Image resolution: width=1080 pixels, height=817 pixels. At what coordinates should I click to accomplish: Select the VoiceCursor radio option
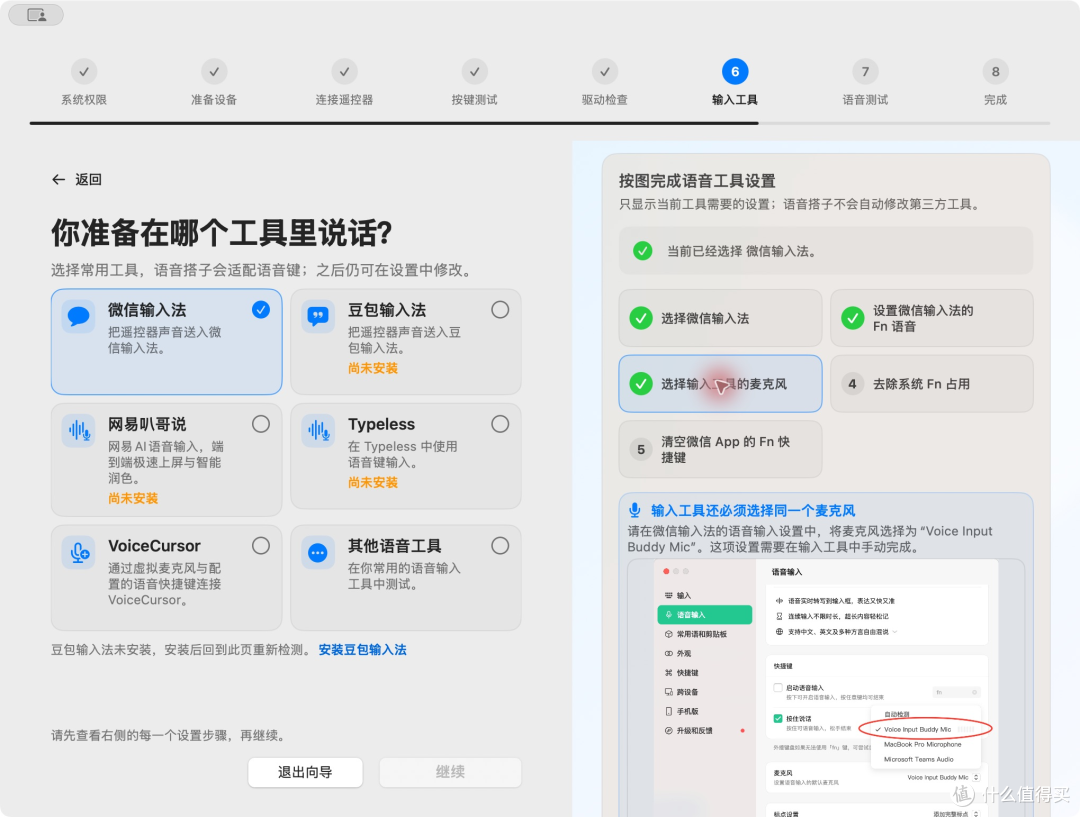point(261,546)
